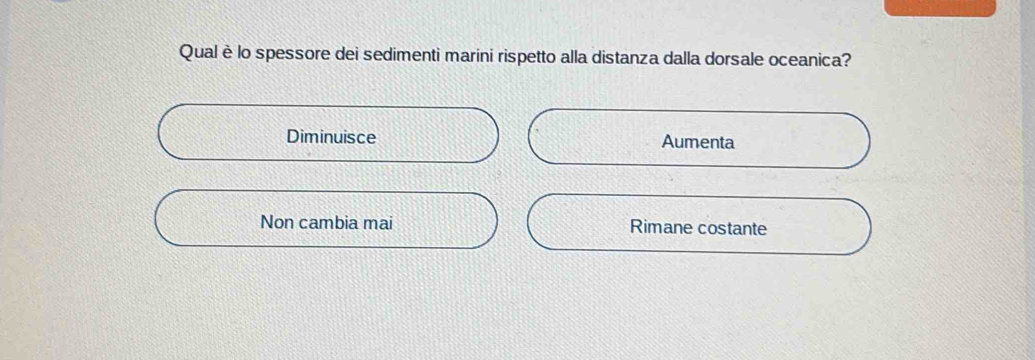Mark "Rimane costante" as your answer
The height and width of the screenshot is (360, 1035).
(699, 226)
